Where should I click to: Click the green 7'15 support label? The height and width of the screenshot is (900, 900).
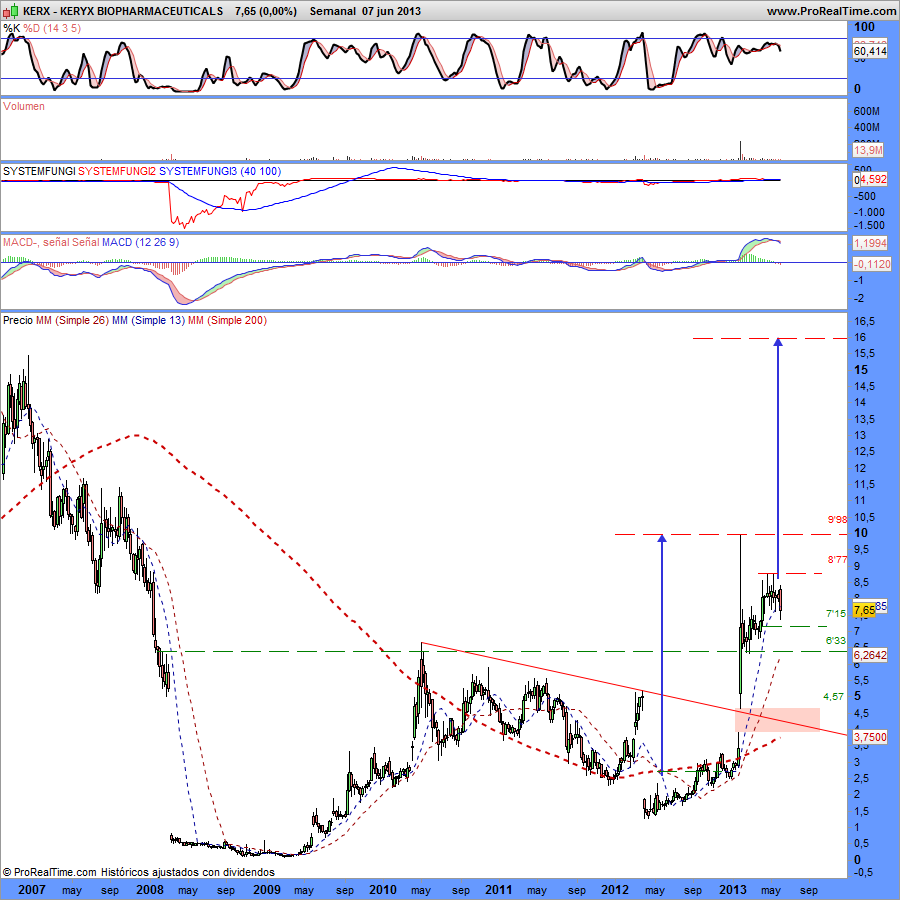tap(836, 614)
